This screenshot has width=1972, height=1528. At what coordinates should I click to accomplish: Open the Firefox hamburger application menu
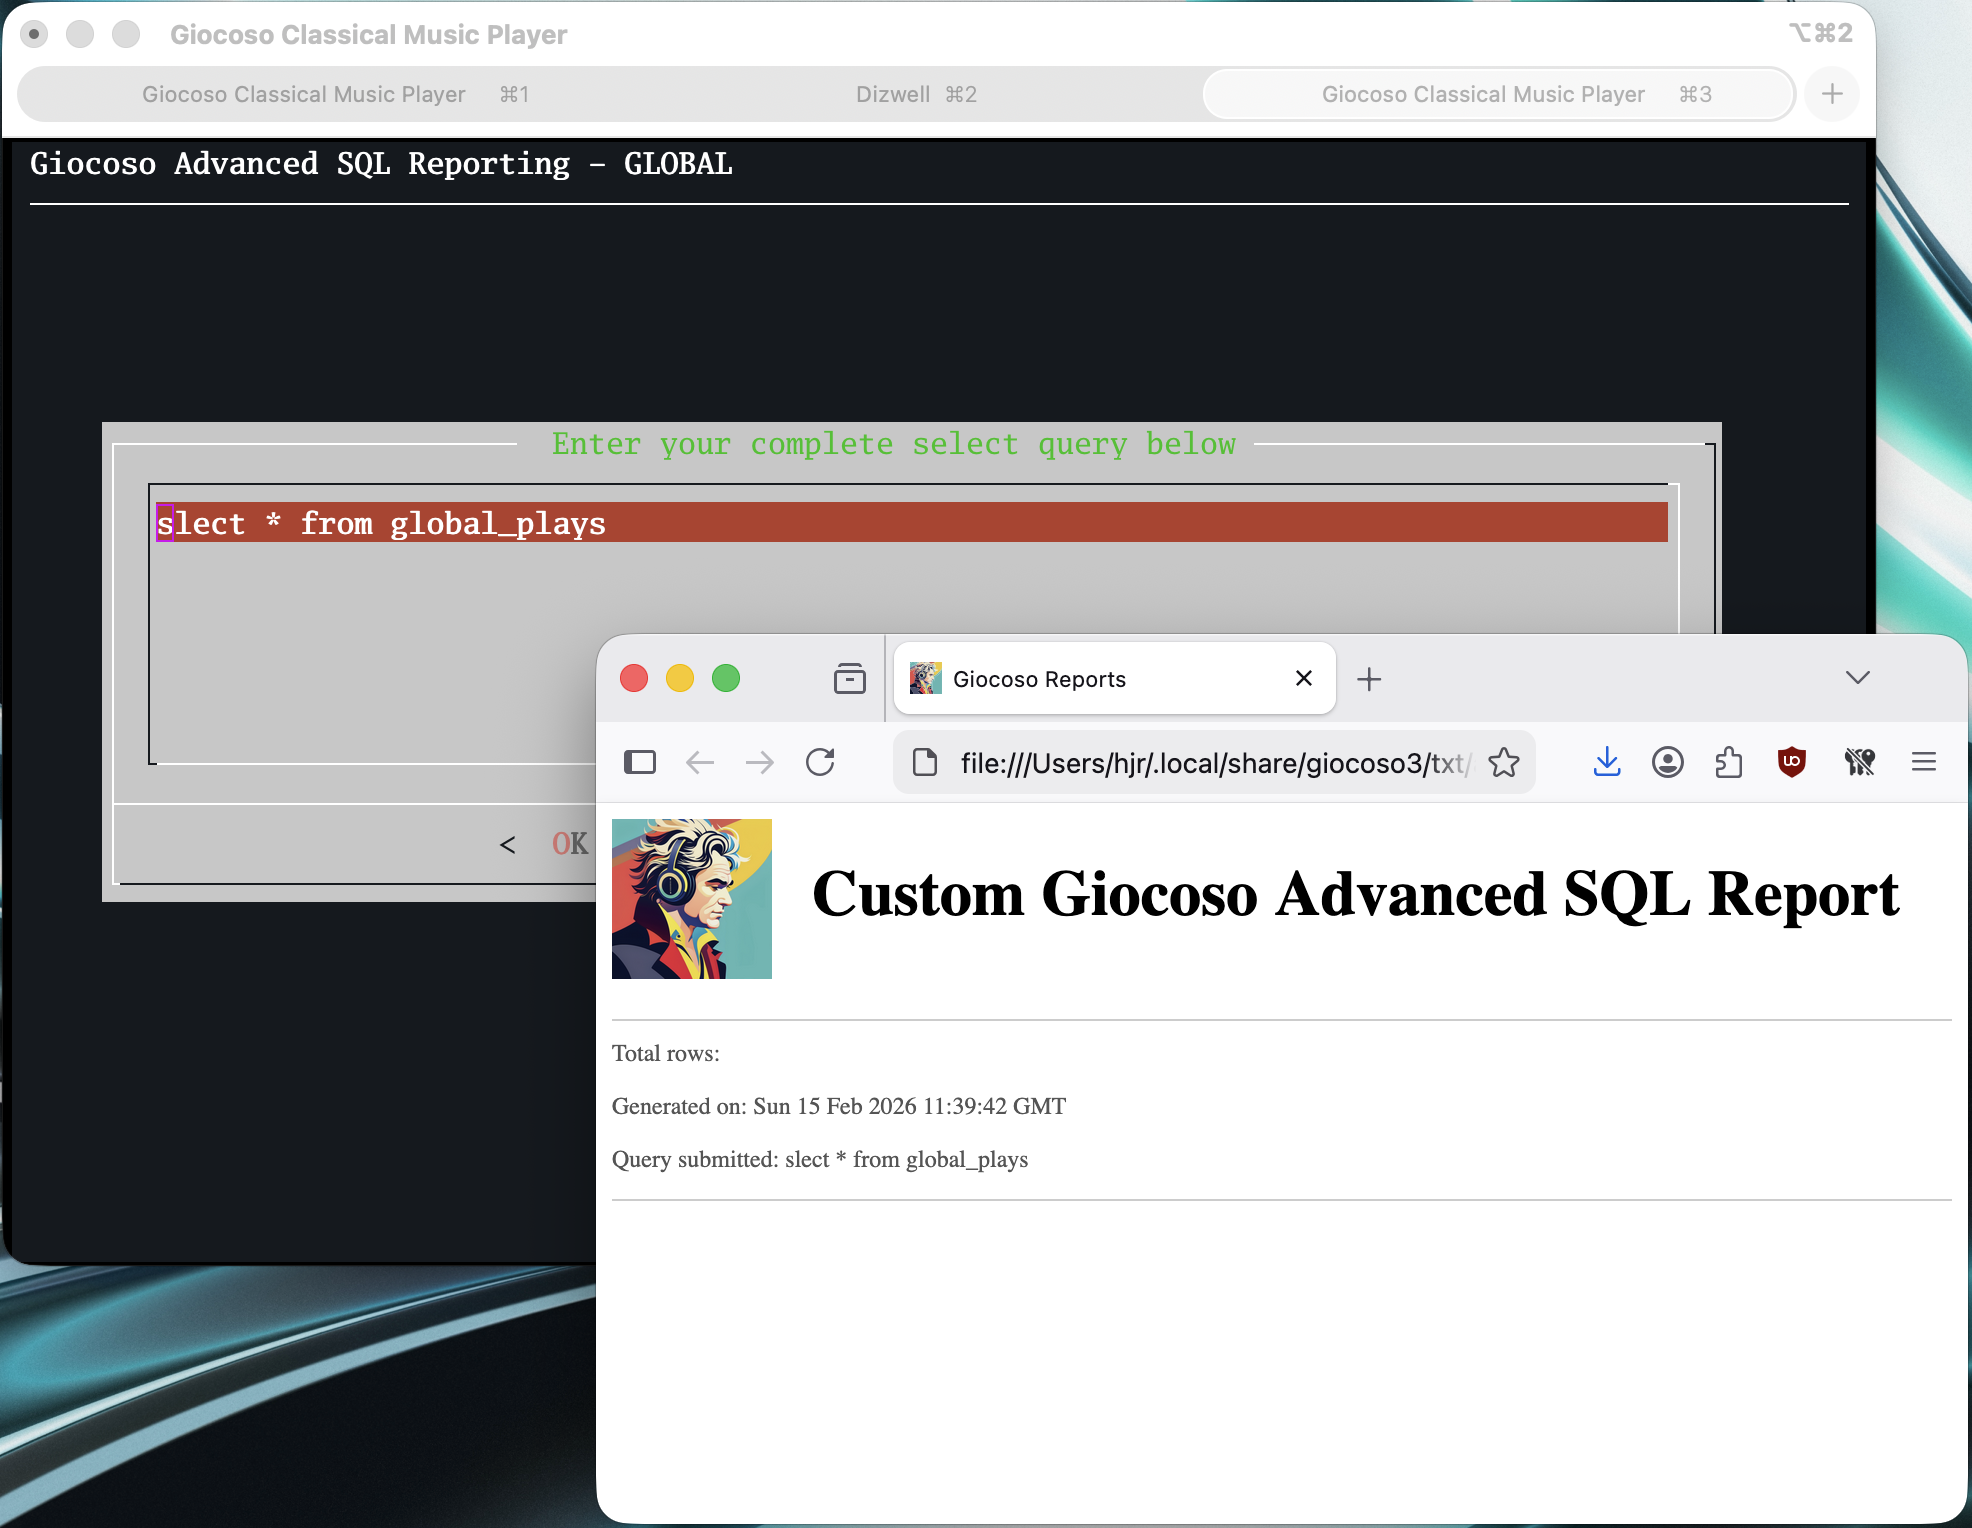1923,762
